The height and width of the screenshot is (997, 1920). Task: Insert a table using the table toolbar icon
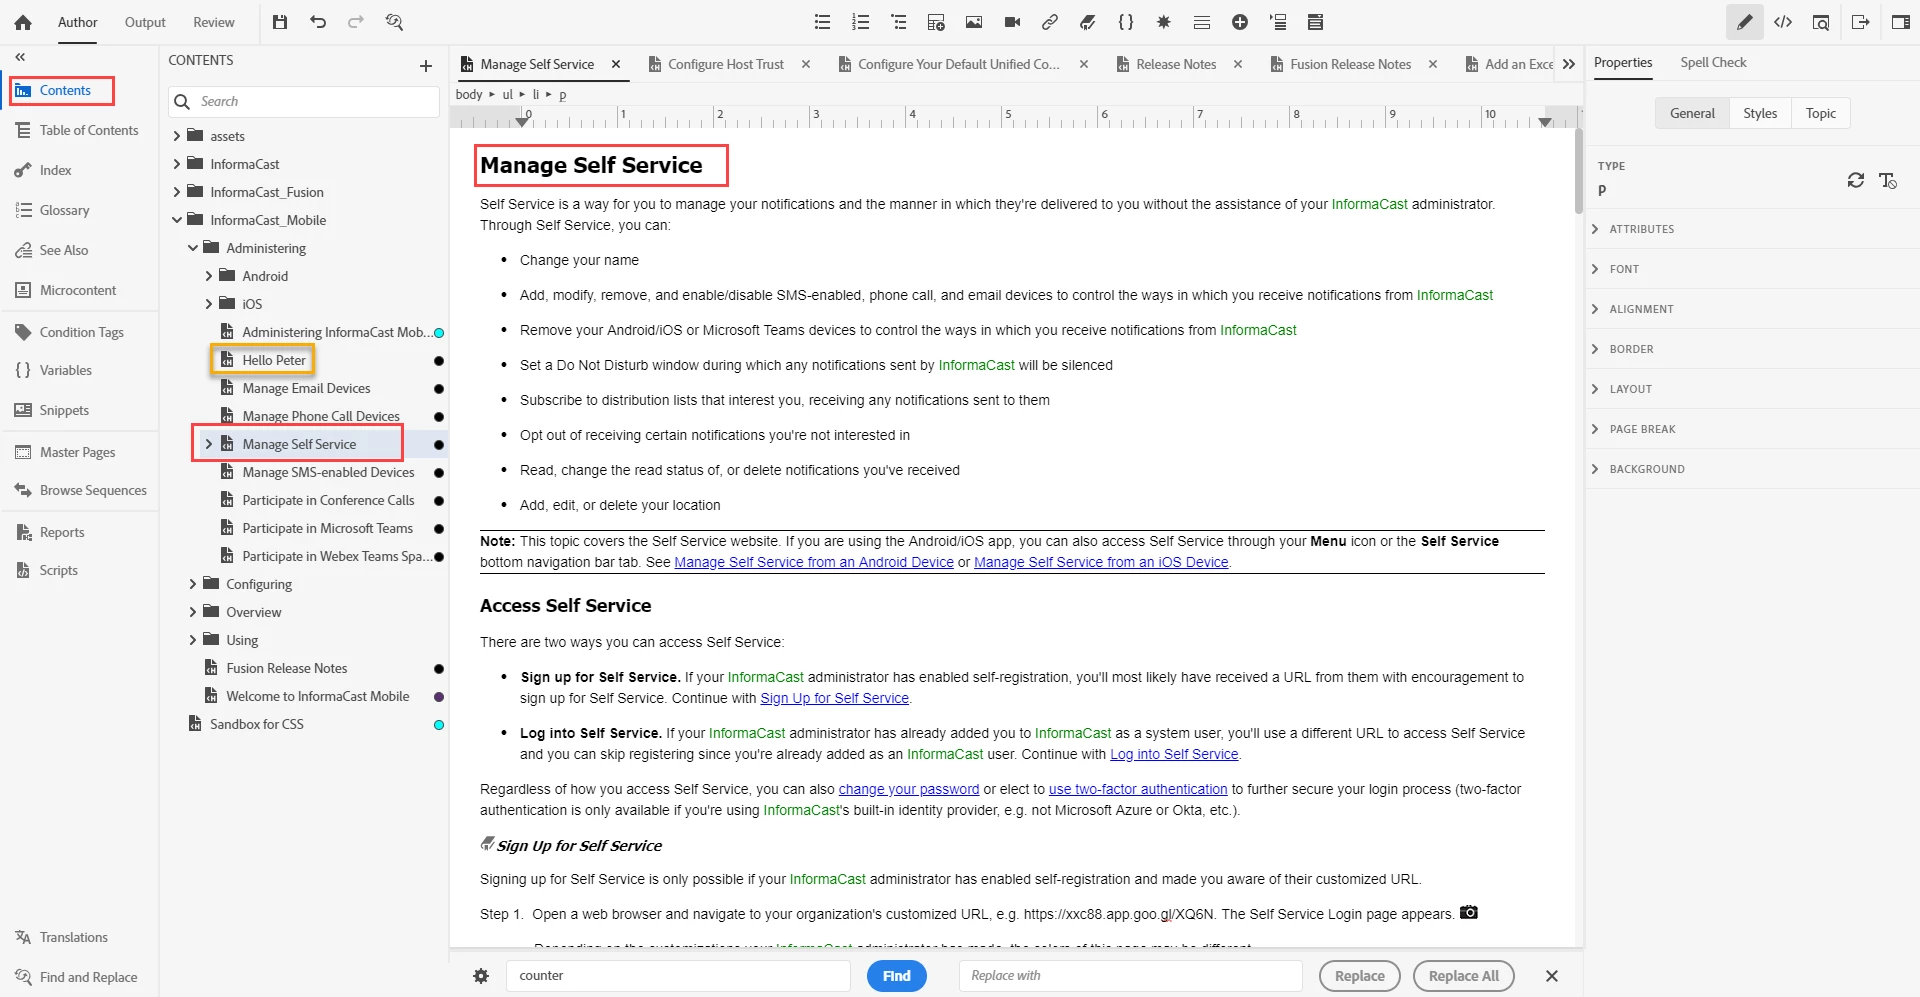pyautogui.click(x=936, y=22)
